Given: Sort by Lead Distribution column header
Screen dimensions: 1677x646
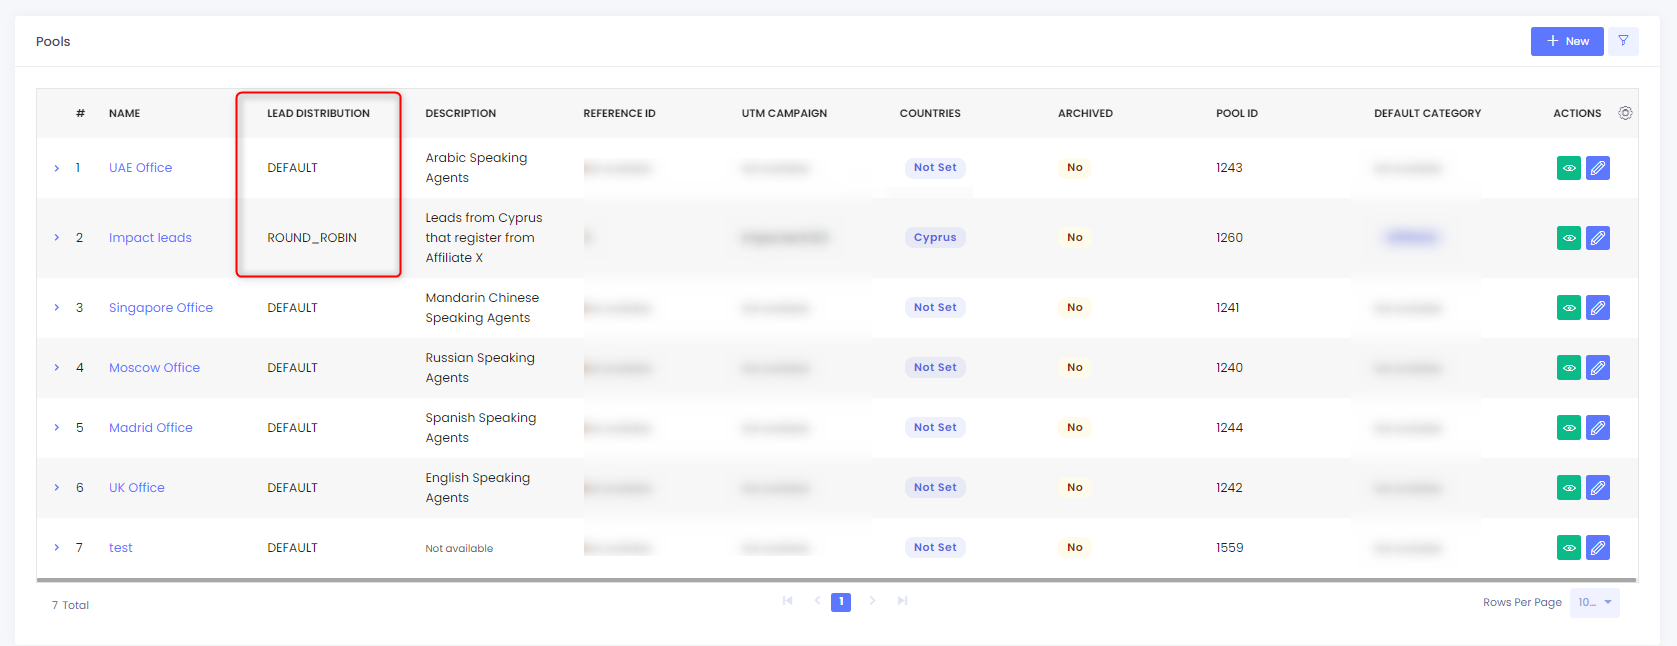Looking at the screenshot, I should 318,113.
